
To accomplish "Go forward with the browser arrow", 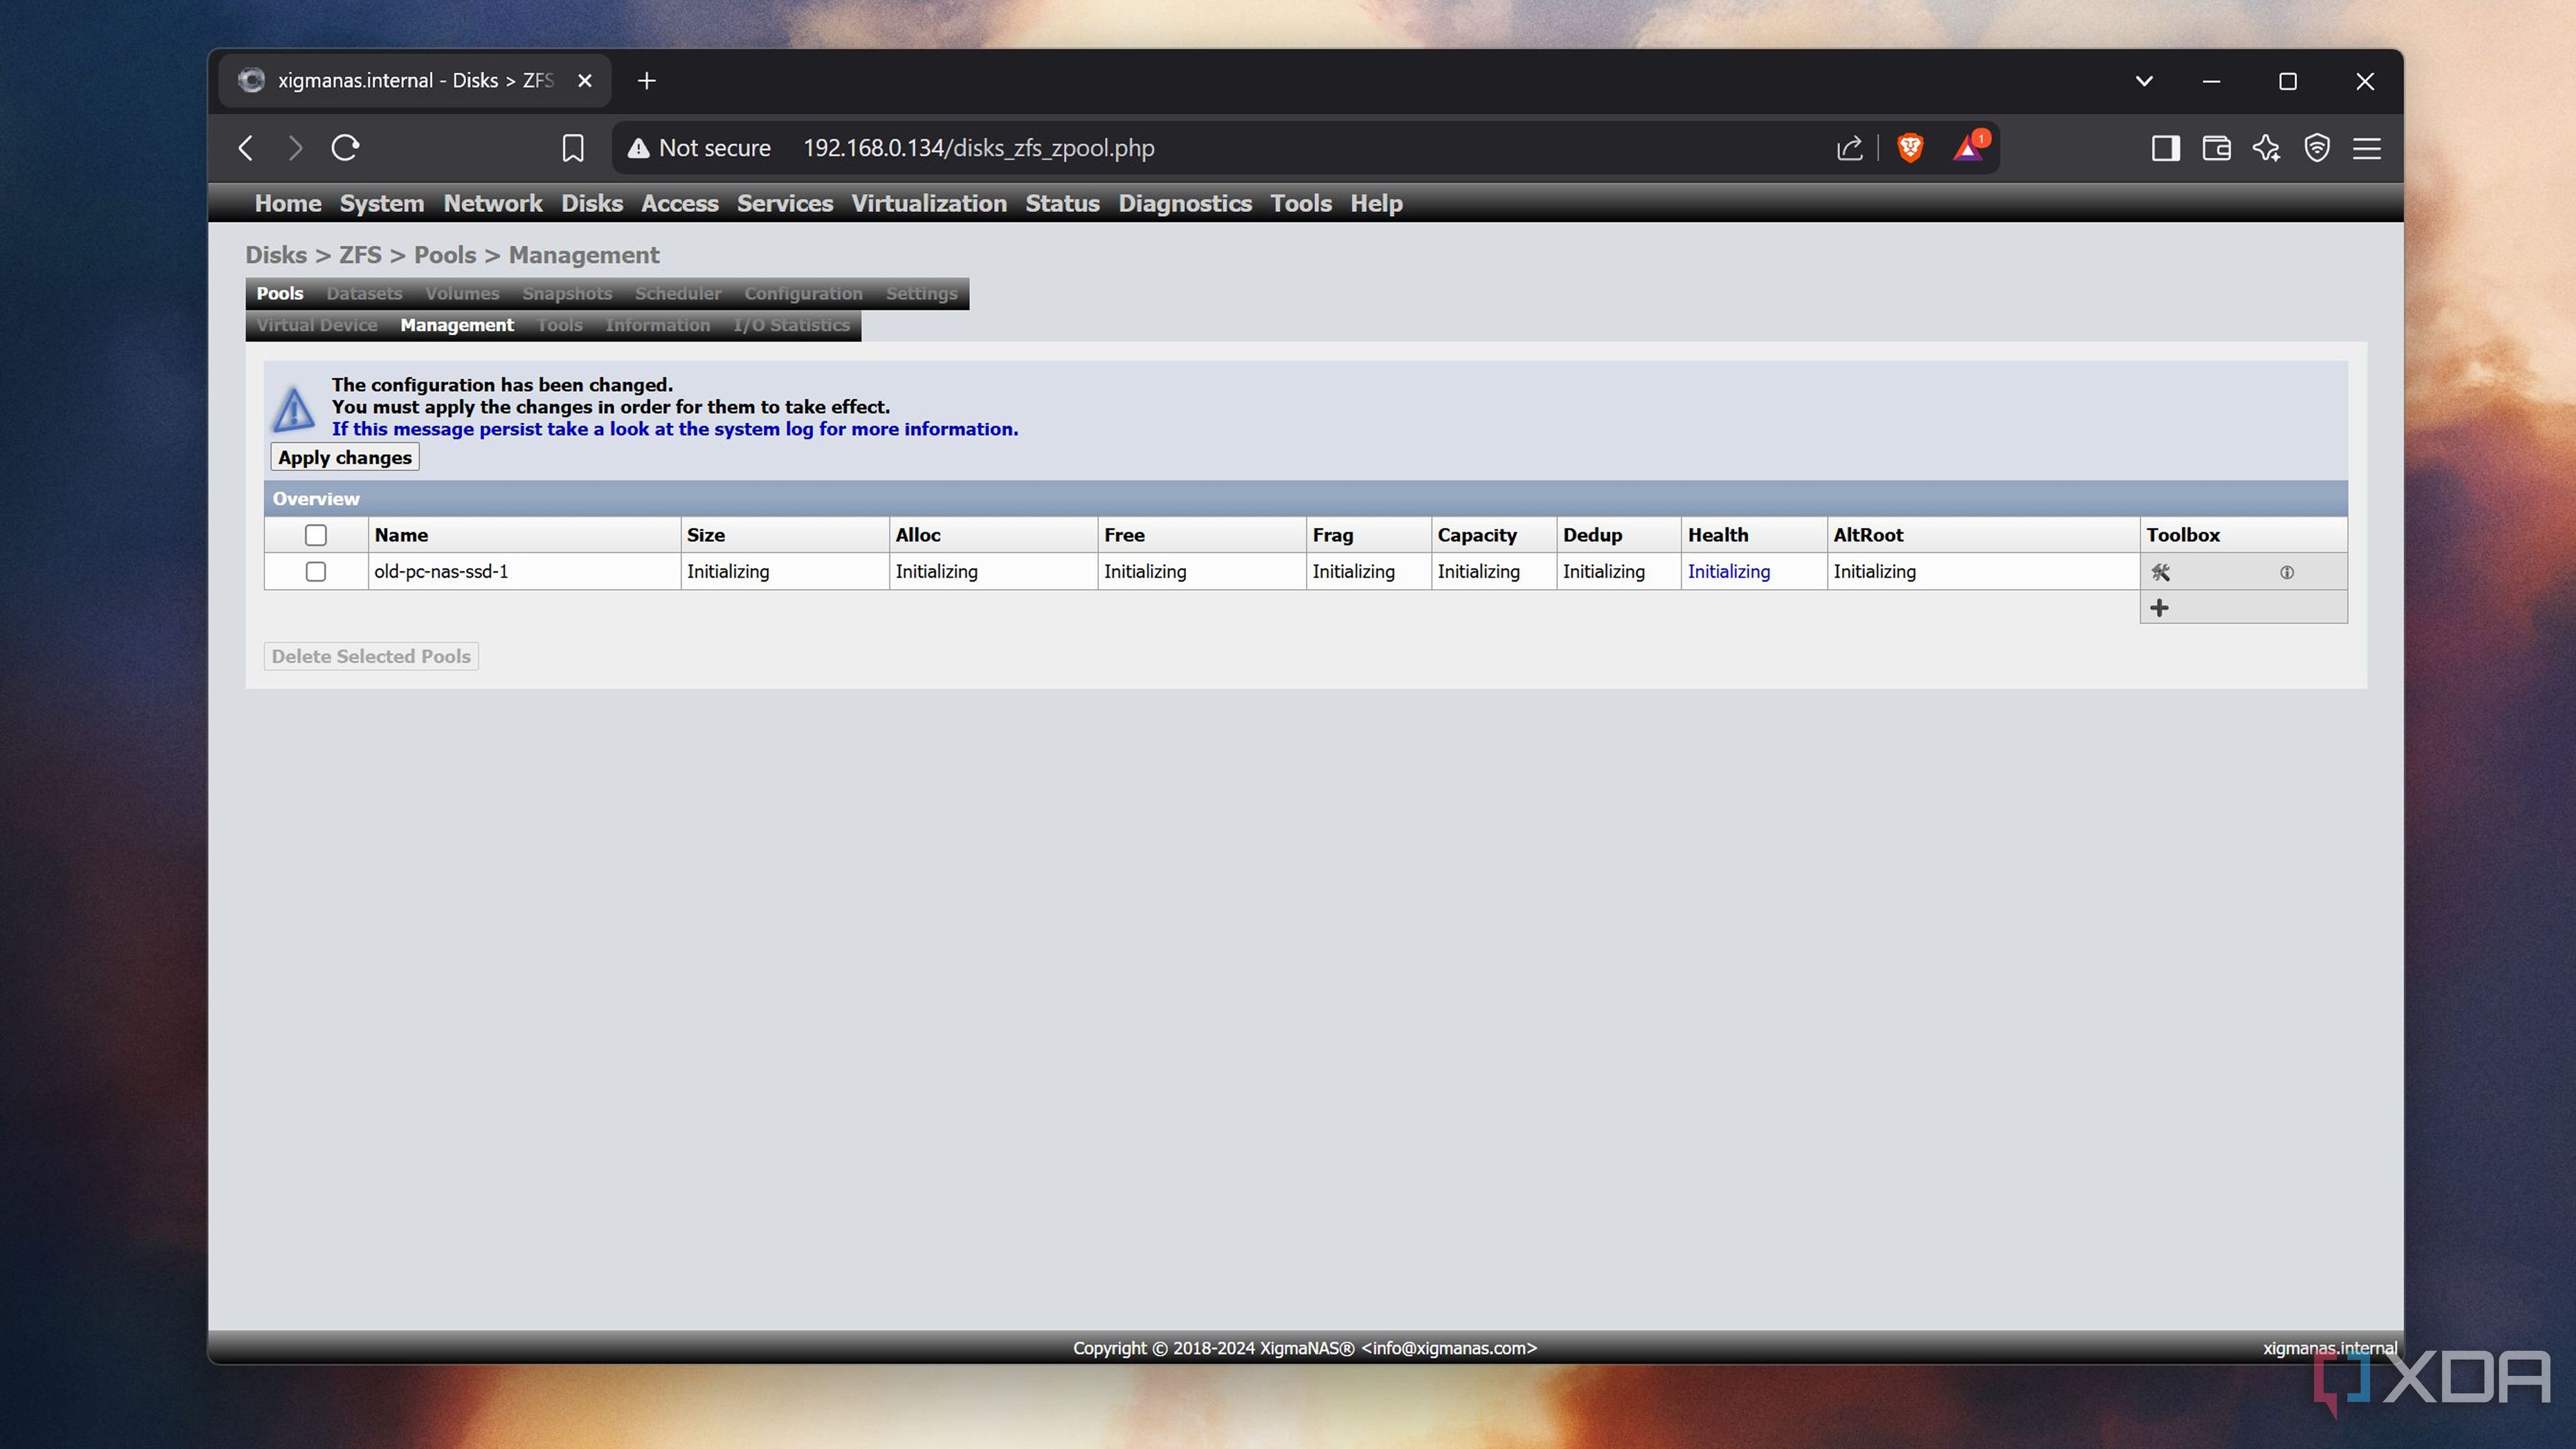I will click(294, 148).
